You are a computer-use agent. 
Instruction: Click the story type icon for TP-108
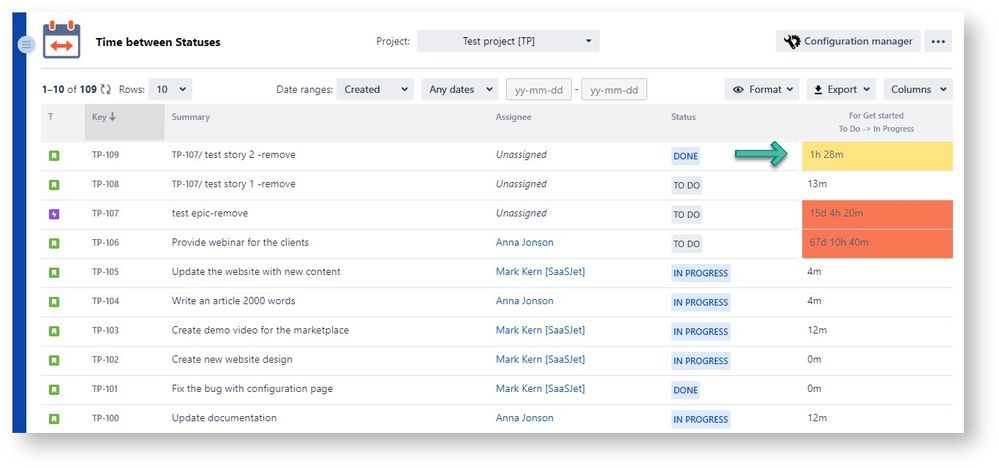(54, 185)
